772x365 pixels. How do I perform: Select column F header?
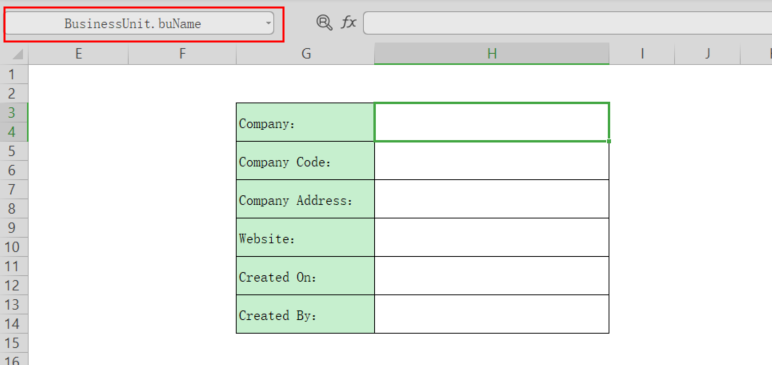[x=182, y=54]
